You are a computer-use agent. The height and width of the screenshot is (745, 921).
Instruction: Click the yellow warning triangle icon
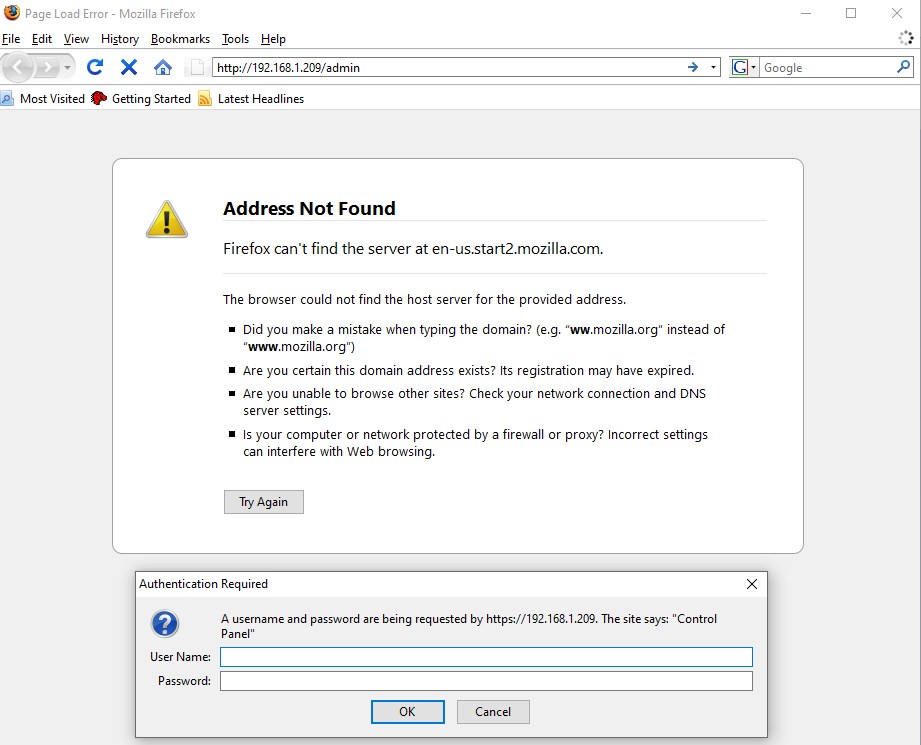click(167, 219)
